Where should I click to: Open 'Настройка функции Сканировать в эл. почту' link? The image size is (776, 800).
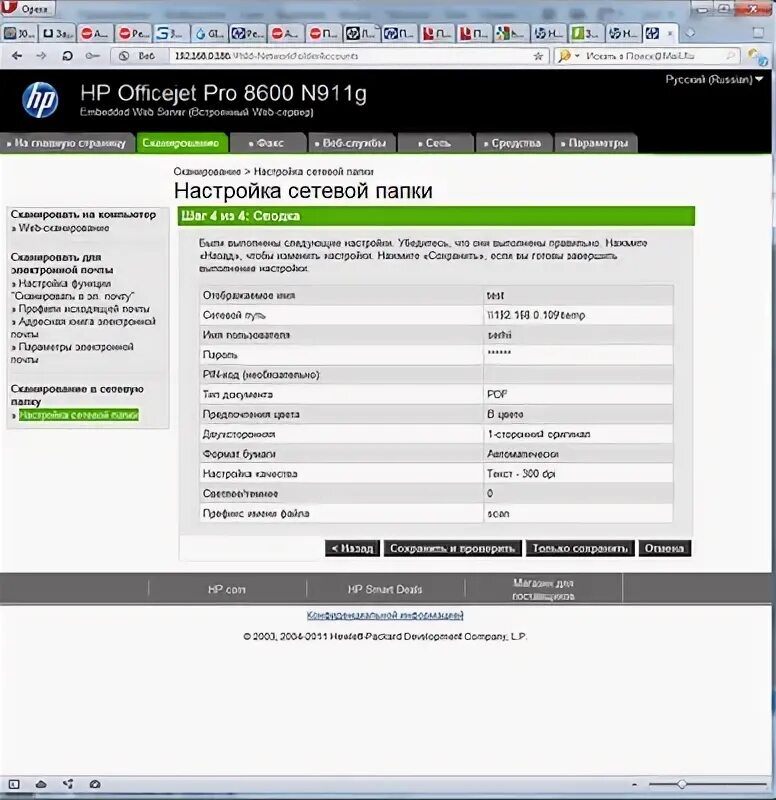[73, 290]
